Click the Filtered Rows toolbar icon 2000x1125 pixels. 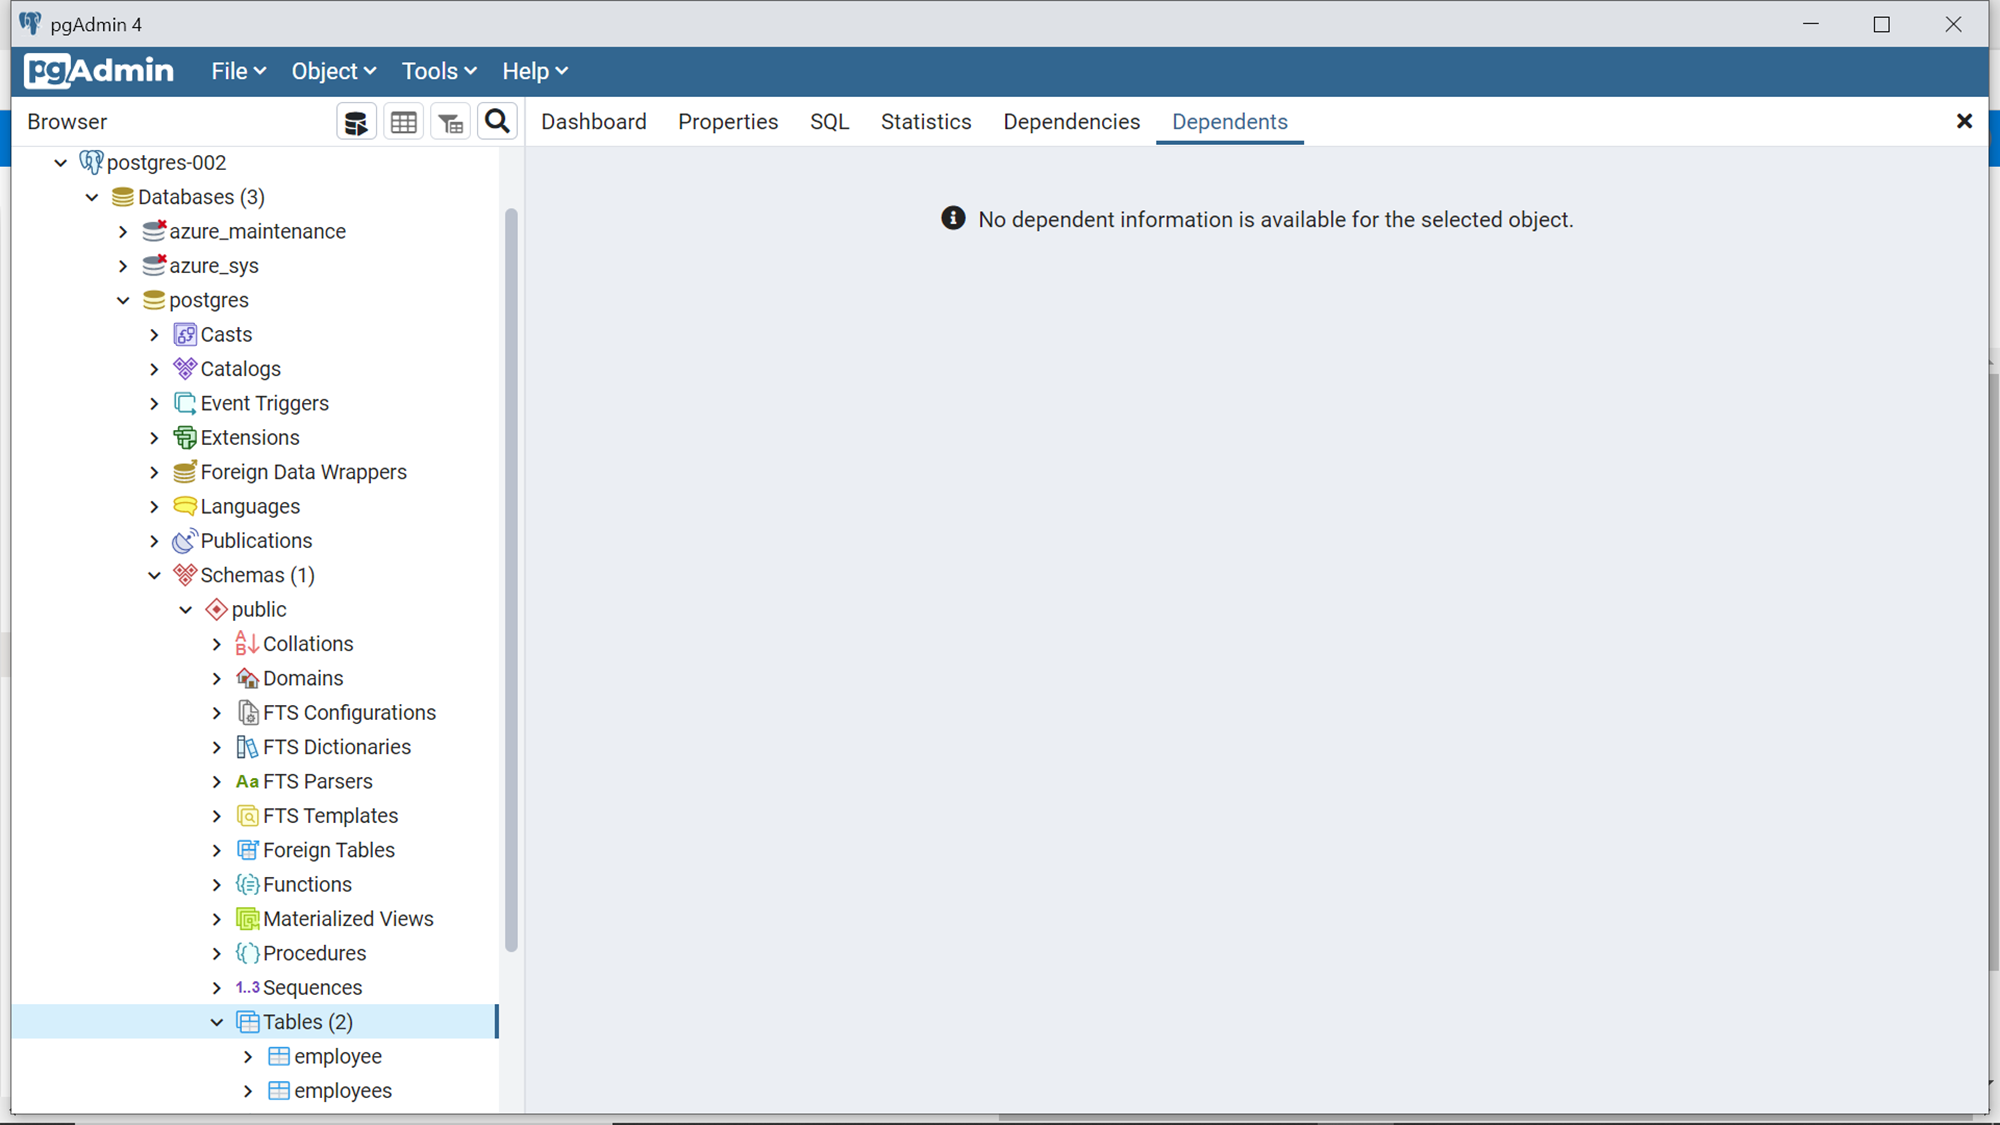451,122
